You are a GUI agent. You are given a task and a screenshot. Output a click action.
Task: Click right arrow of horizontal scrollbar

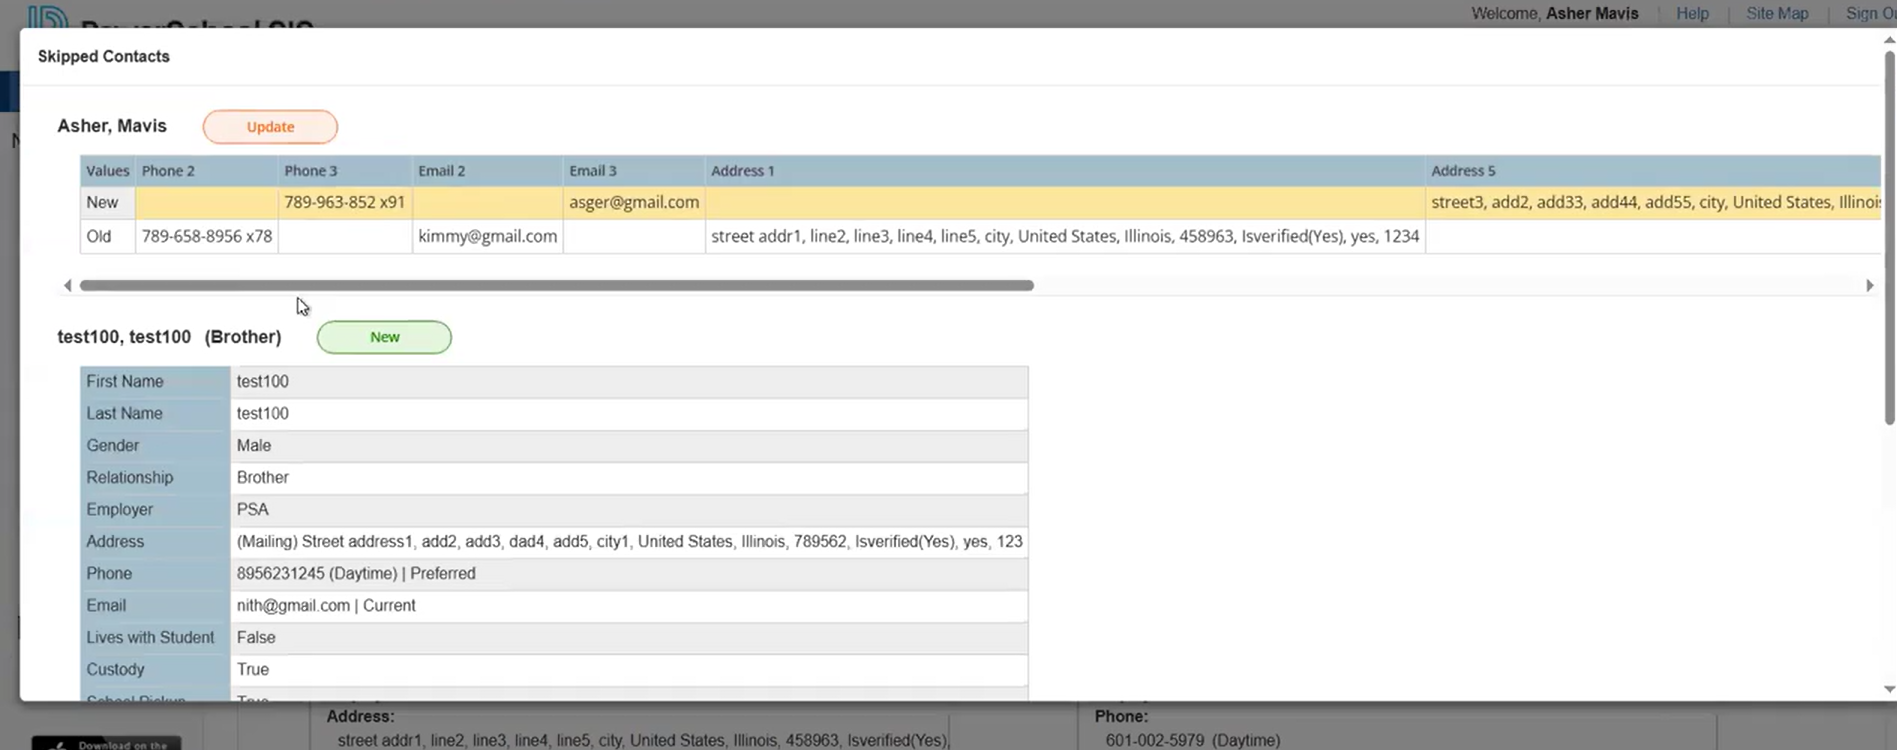click(x=1869, y=286)
